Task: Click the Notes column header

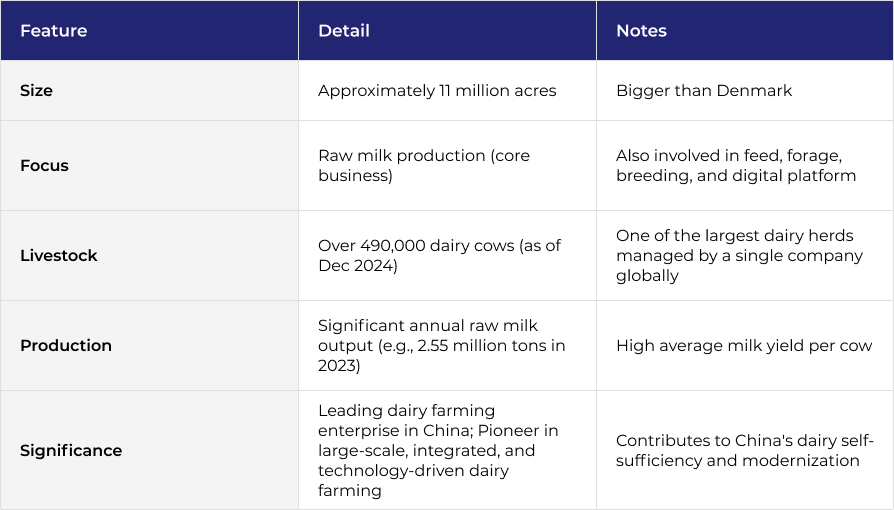Action: pos(641,31)
